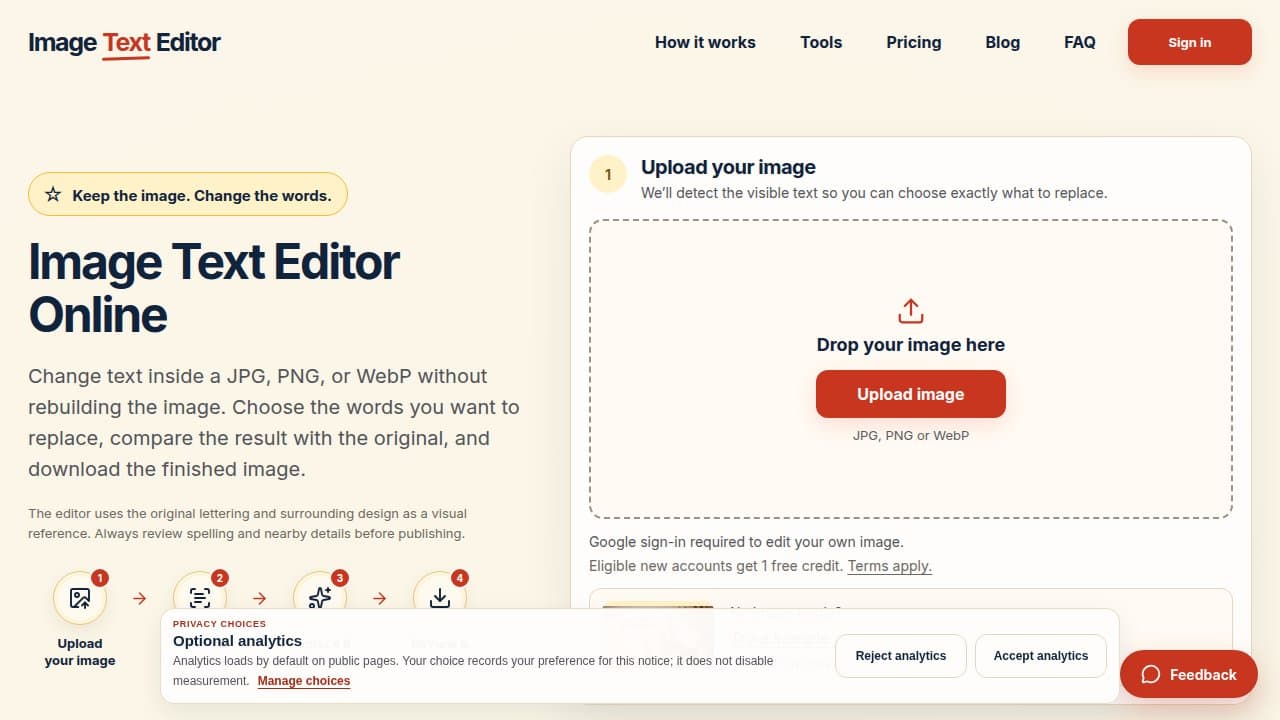This screenshot has height=720, width=1280.
Task: Go to Tools in the top navigation
Action: [821, 42]
